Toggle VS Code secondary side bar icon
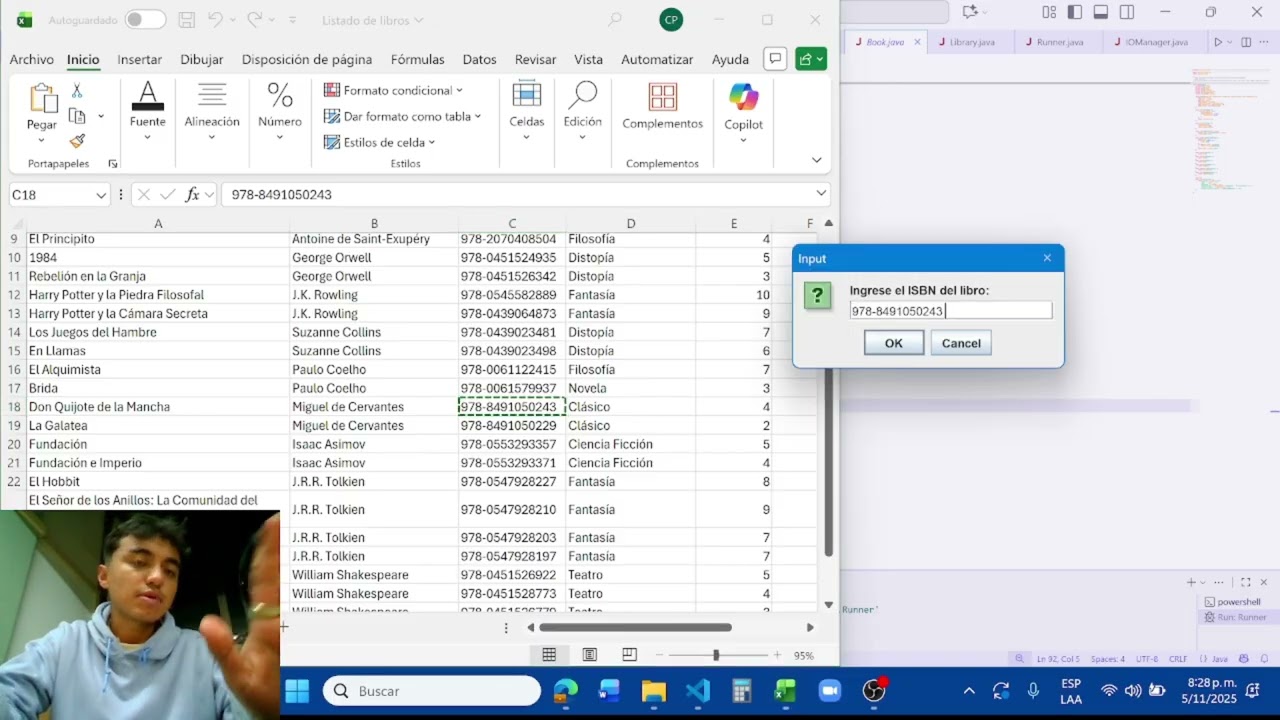 tap(1127, 12)
